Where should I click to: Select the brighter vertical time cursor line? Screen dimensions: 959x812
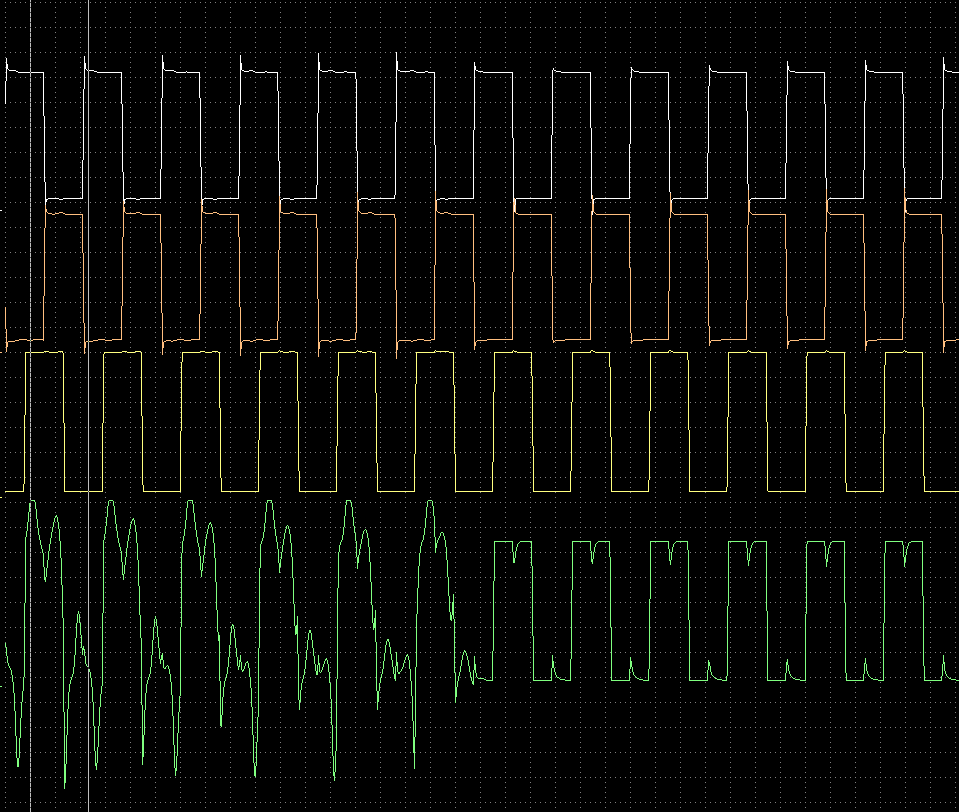89,406
